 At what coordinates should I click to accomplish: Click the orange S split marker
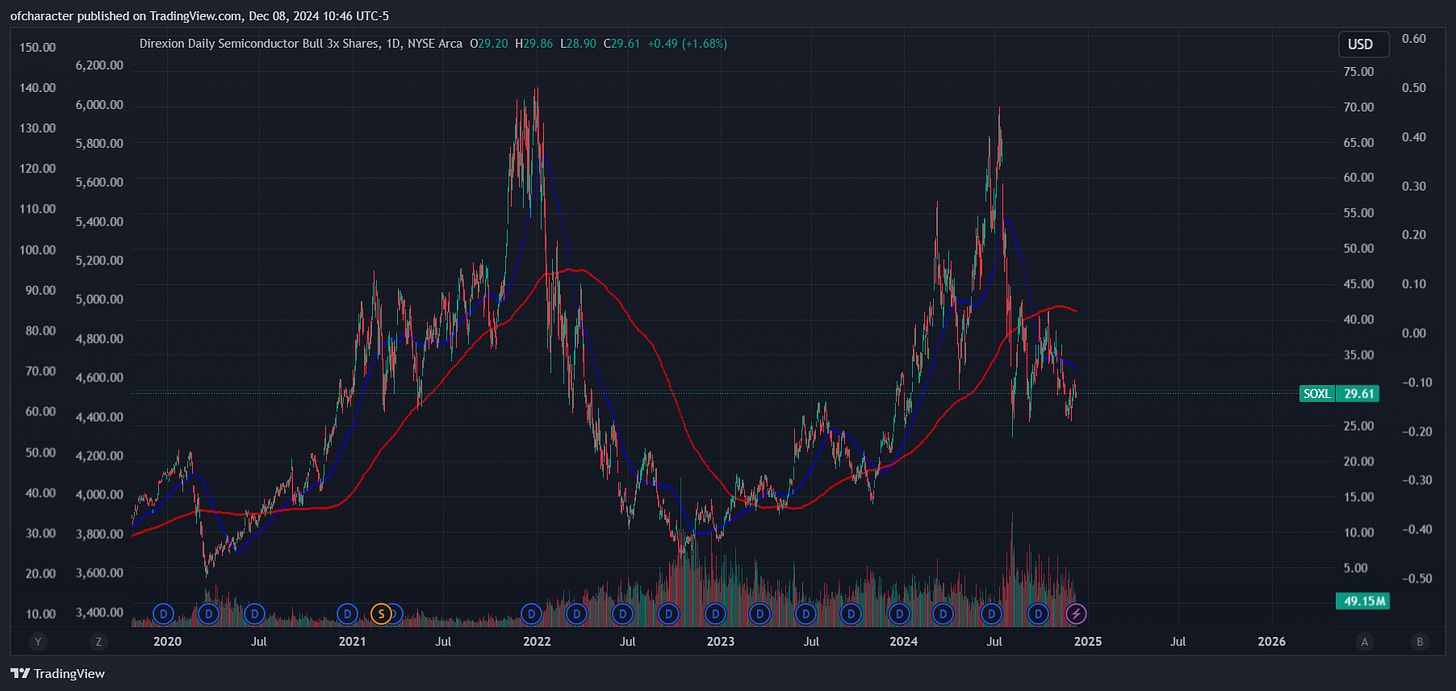pyautogui.click(x=381, y=612)
